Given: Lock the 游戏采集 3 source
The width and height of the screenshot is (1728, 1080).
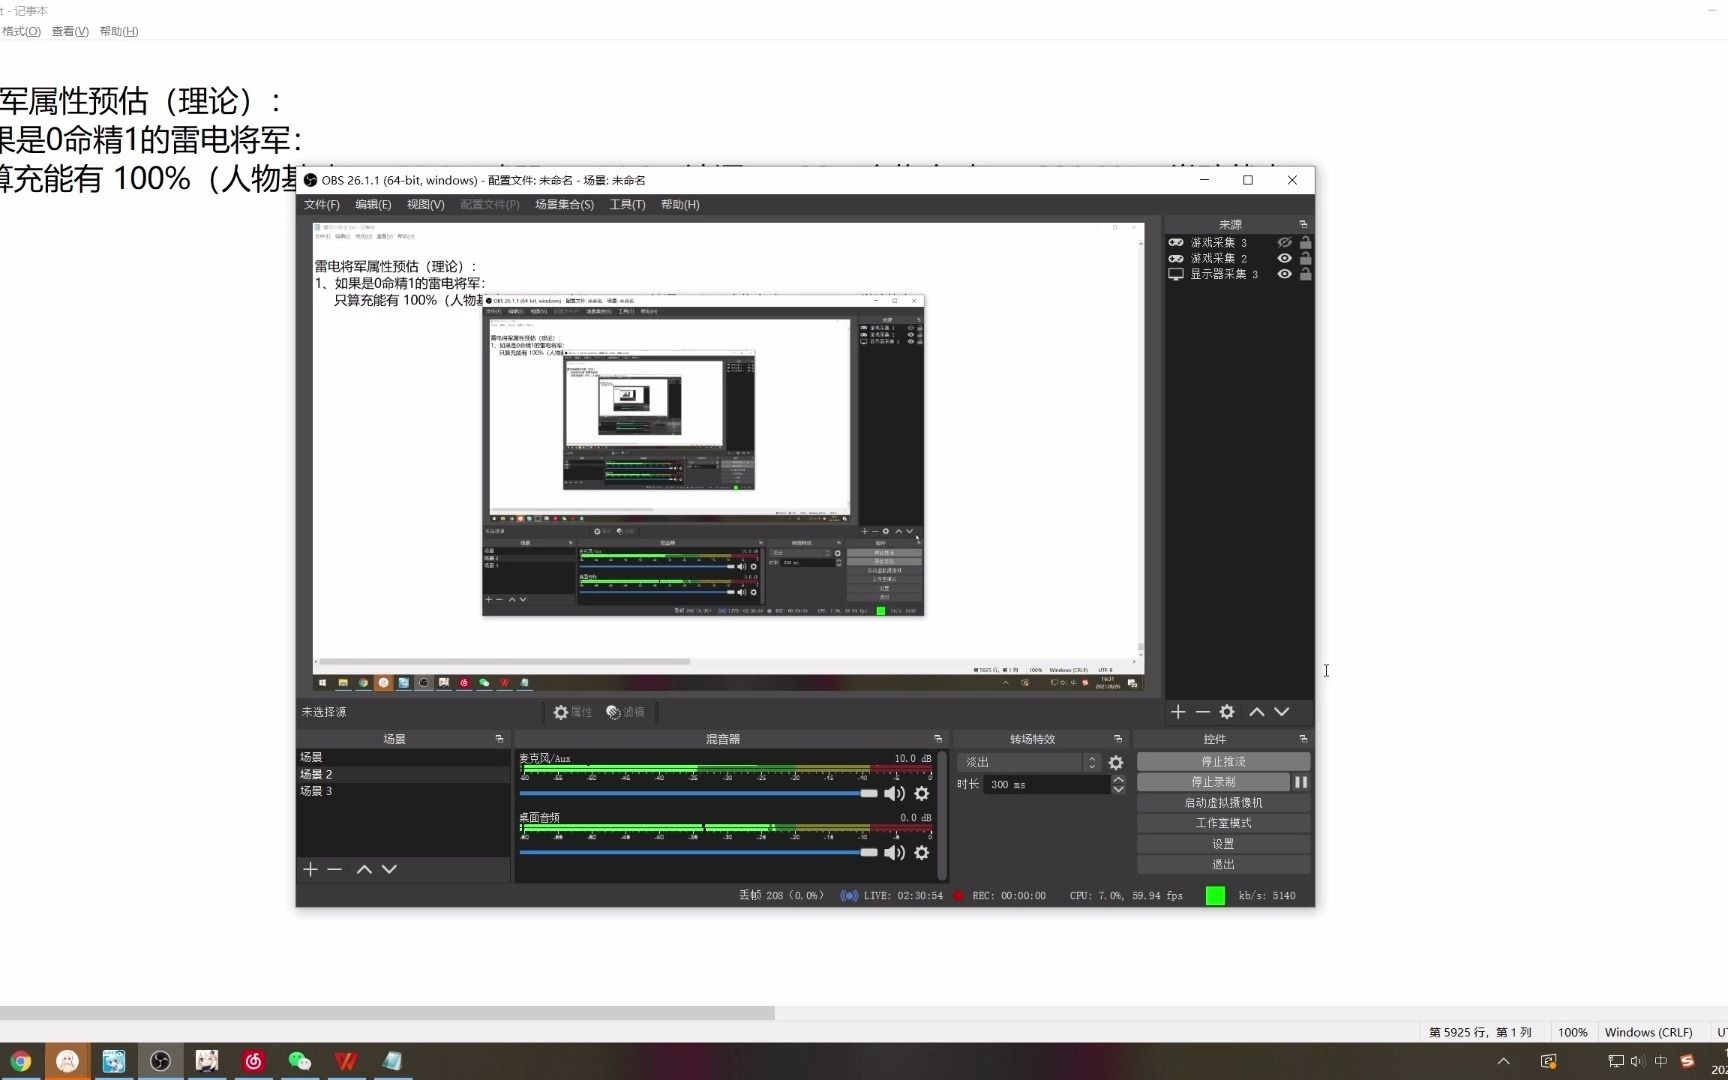Looking at the screenshot, I should point(1305,243).
